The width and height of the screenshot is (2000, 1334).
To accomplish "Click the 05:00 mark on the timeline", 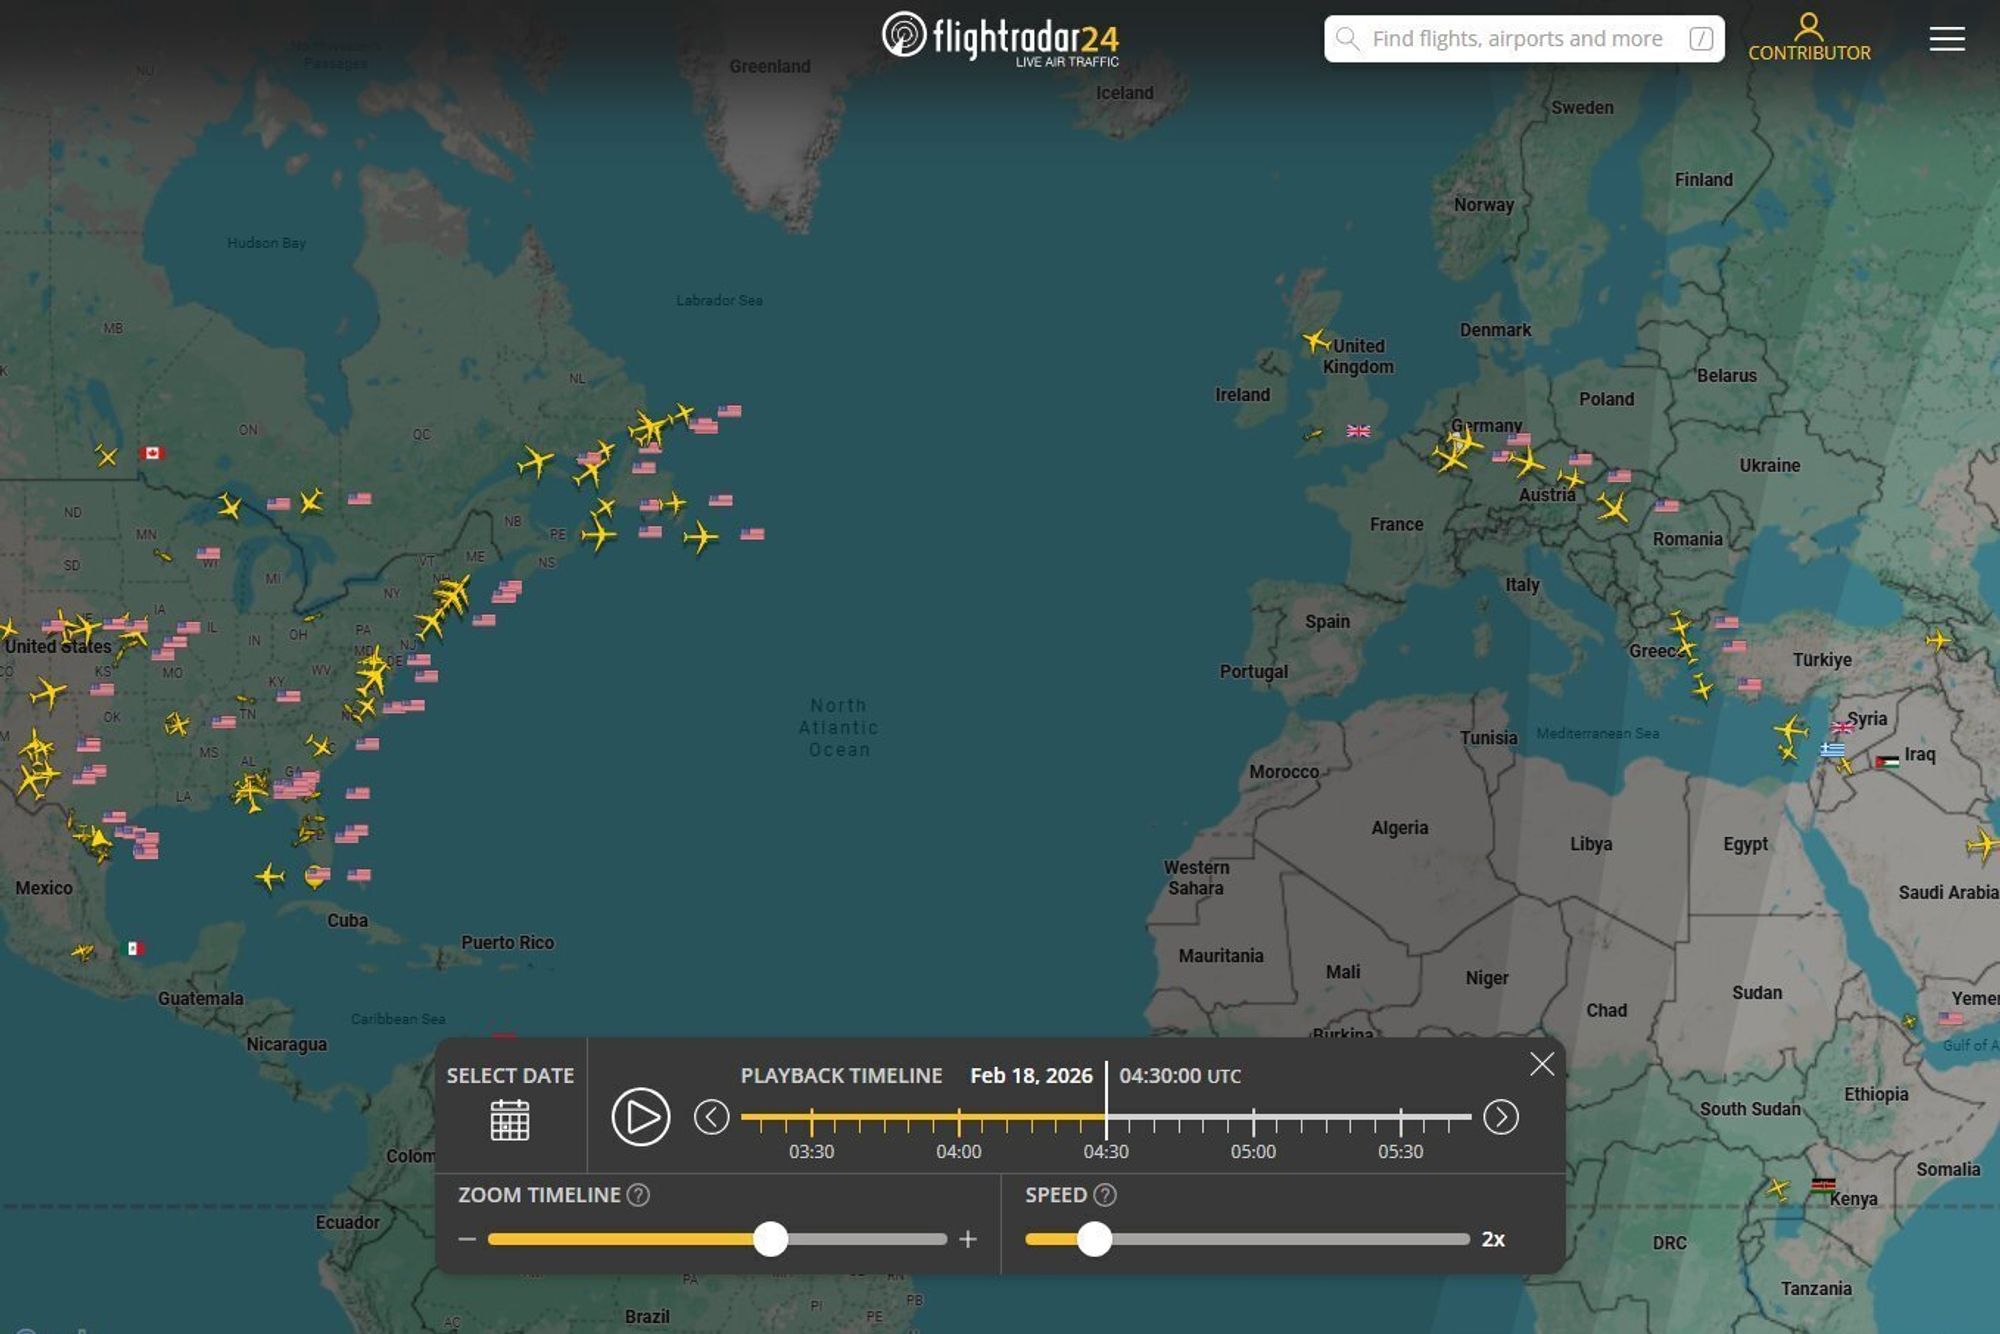I will [x=1254, y=1113].
